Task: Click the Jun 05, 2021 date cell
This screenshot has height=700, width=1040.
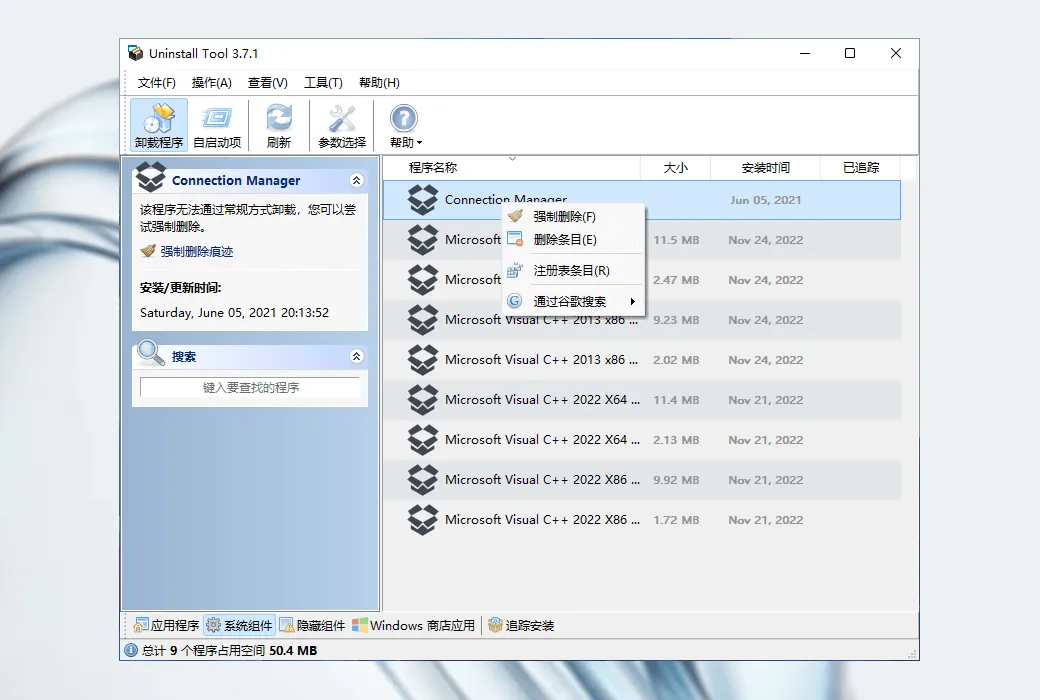Action: (765, 200)
